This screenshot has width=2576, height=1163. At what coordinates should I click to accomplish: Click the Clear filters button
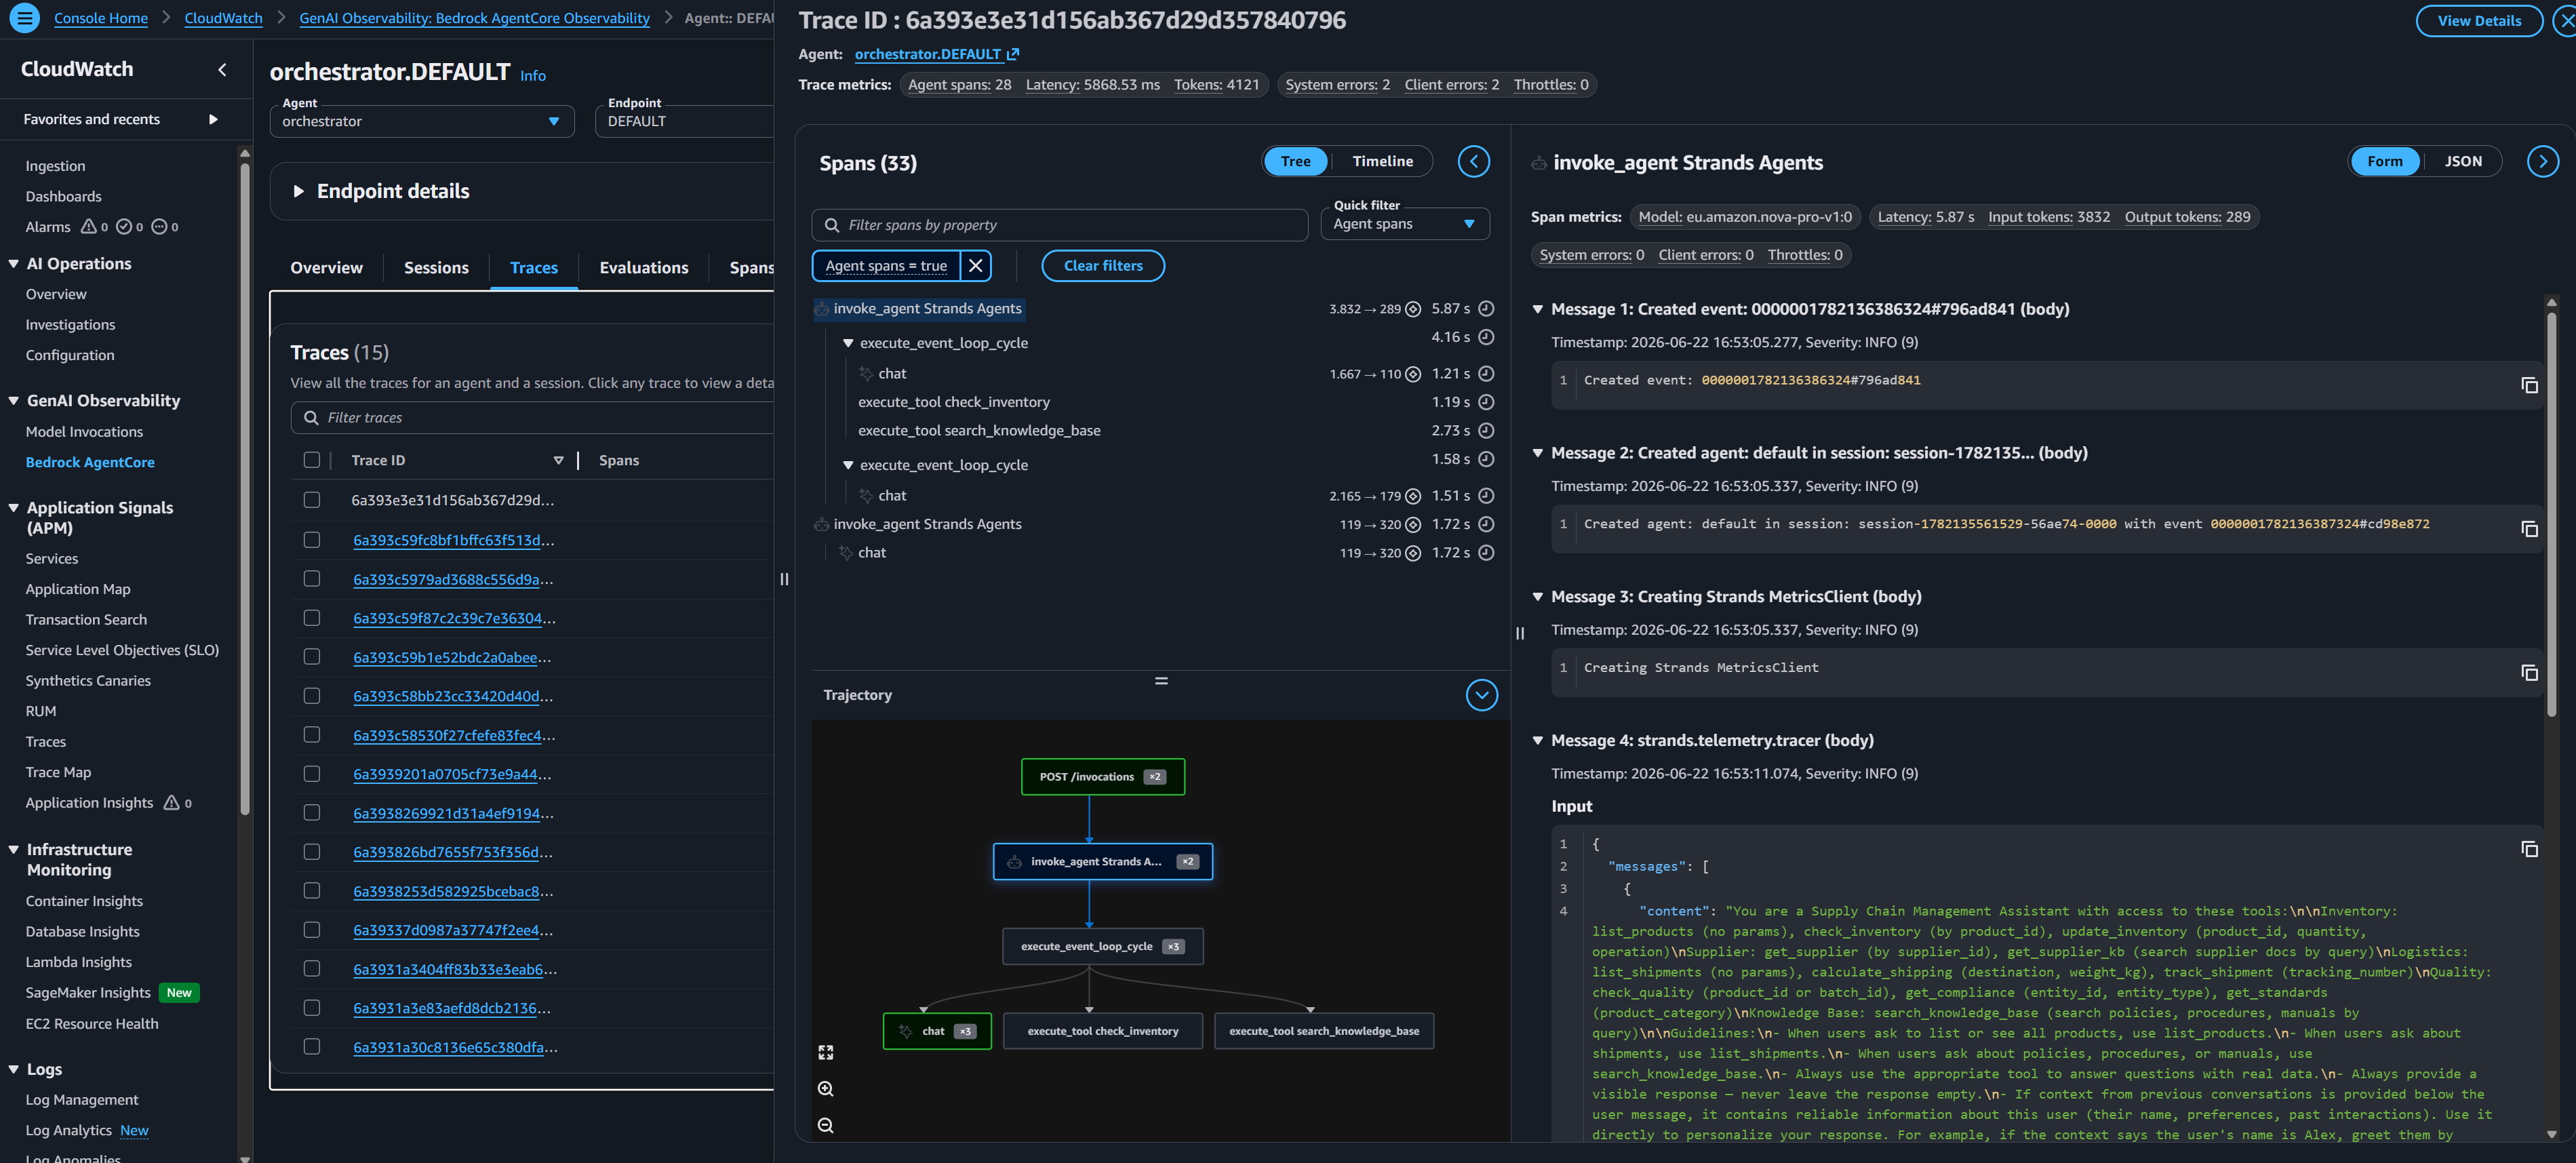point(1102,265)
